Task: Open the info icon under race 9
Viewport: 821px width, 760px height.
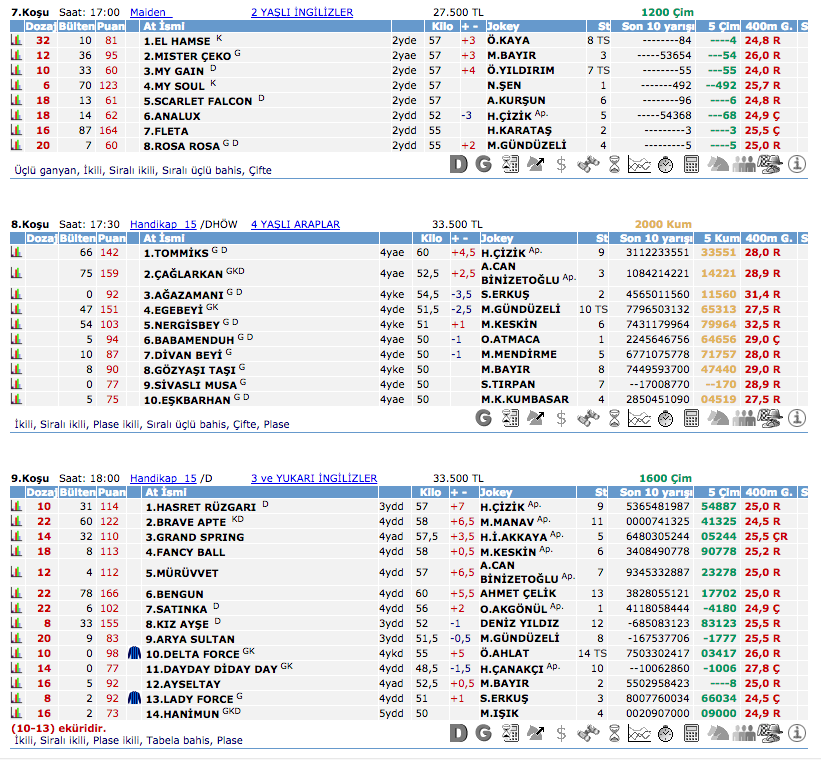Action: point(797,734)
